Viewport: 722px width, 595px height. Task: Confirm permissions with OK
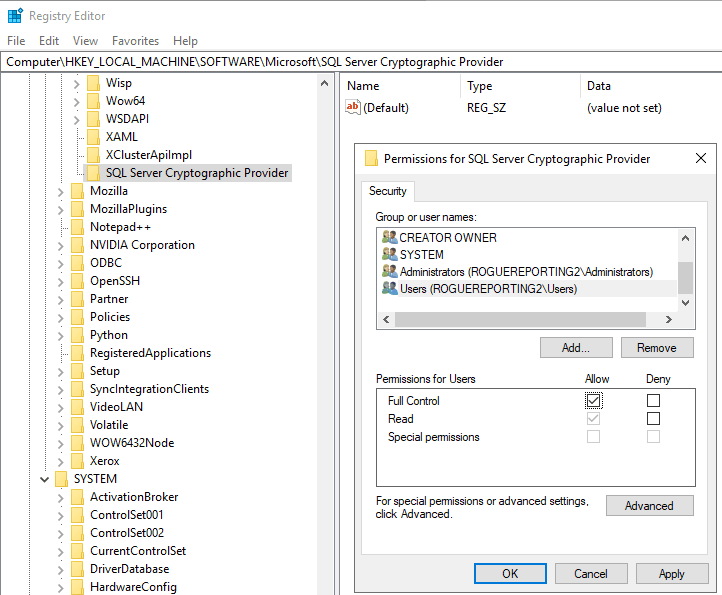[510, 573]
